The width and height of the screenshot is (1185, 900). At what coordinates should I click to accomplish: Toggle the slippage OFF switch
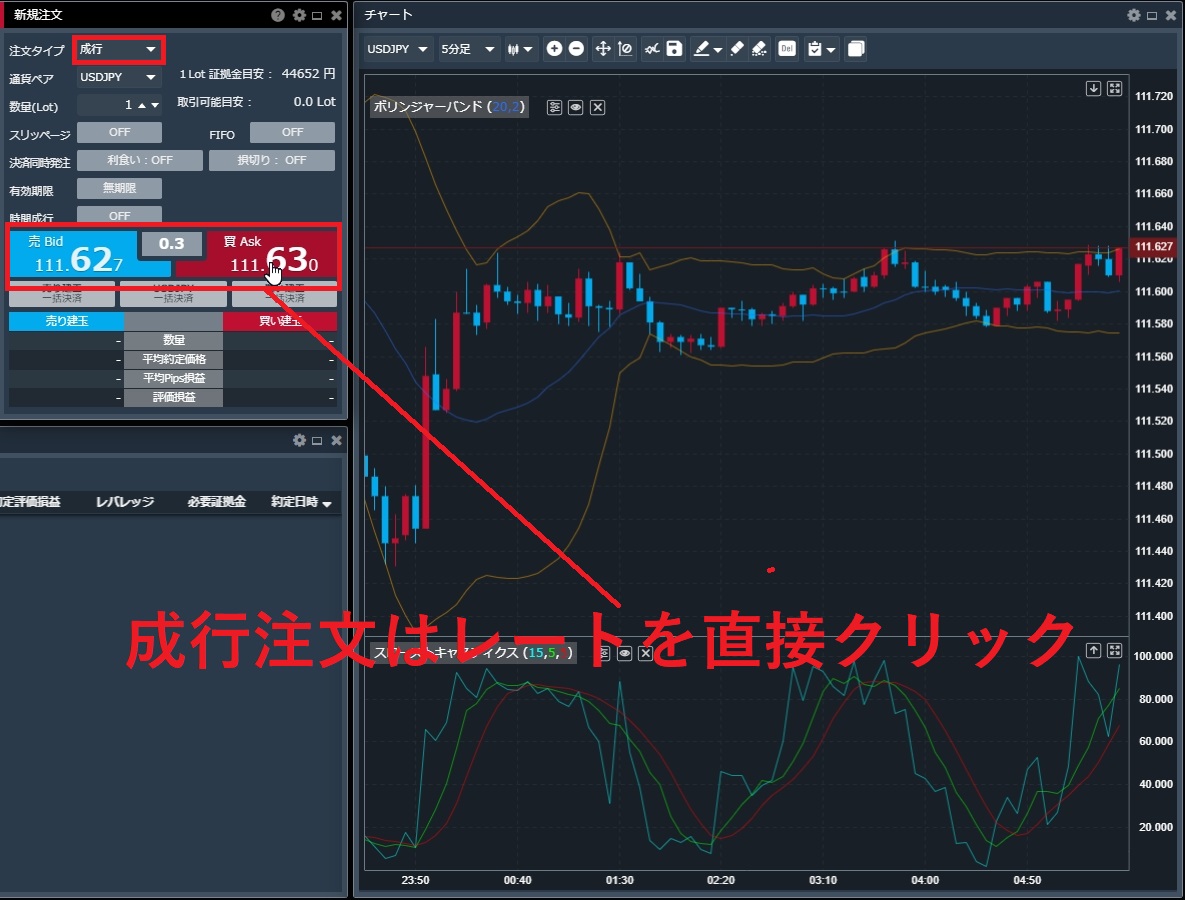pyautogui.click(x=119, y=132)
